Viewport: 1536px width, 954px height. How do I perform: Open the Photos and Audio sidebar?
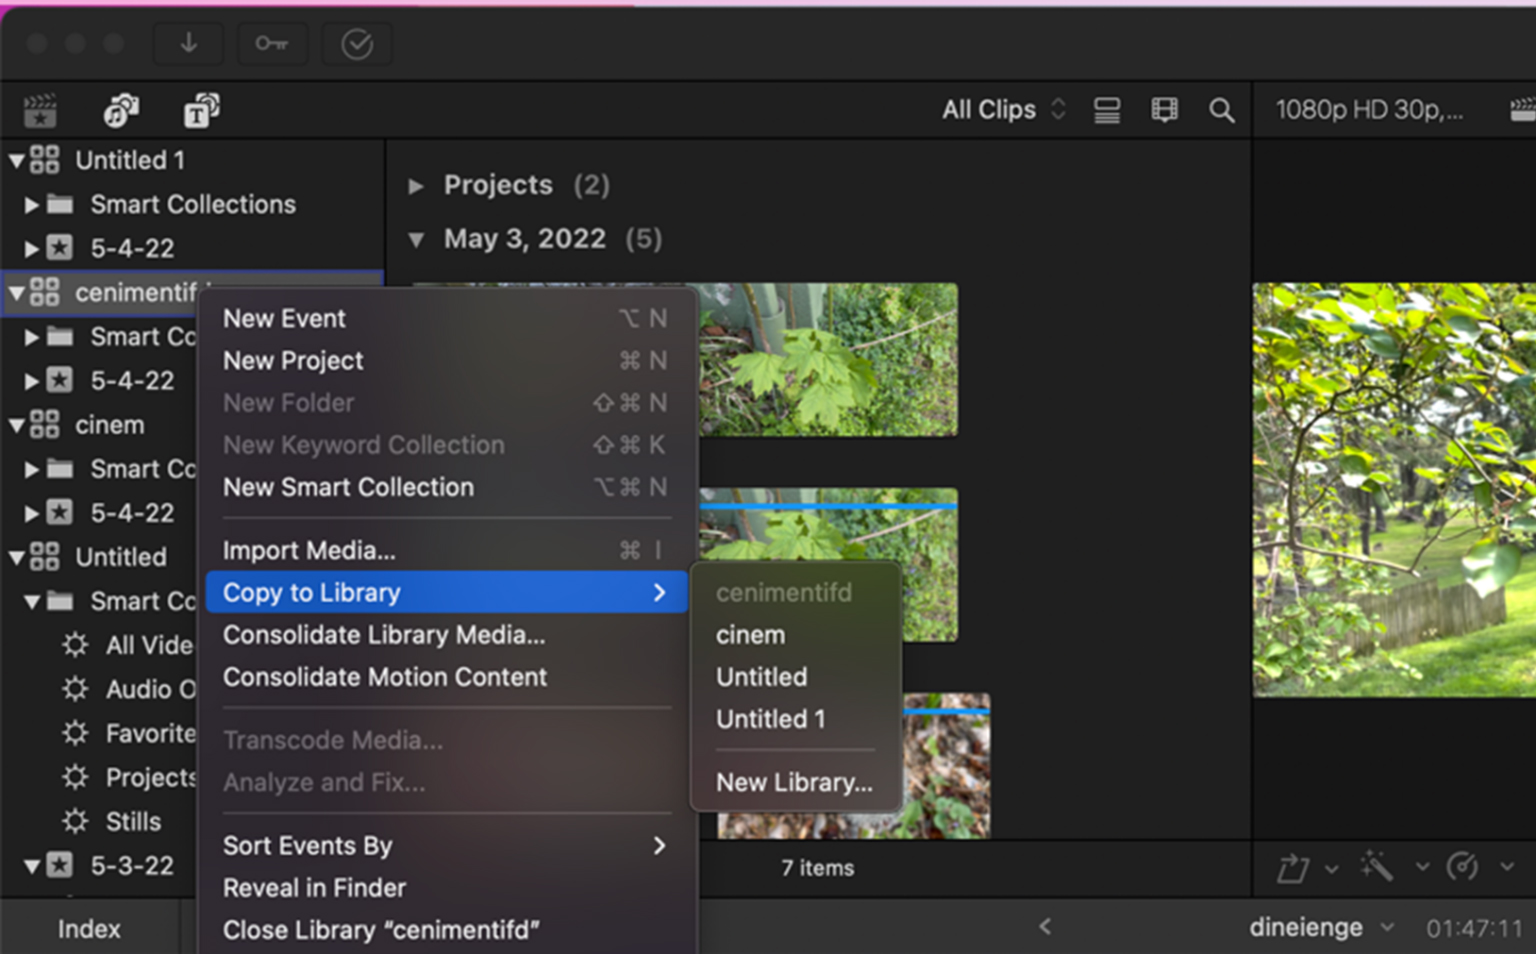point(121,110)
